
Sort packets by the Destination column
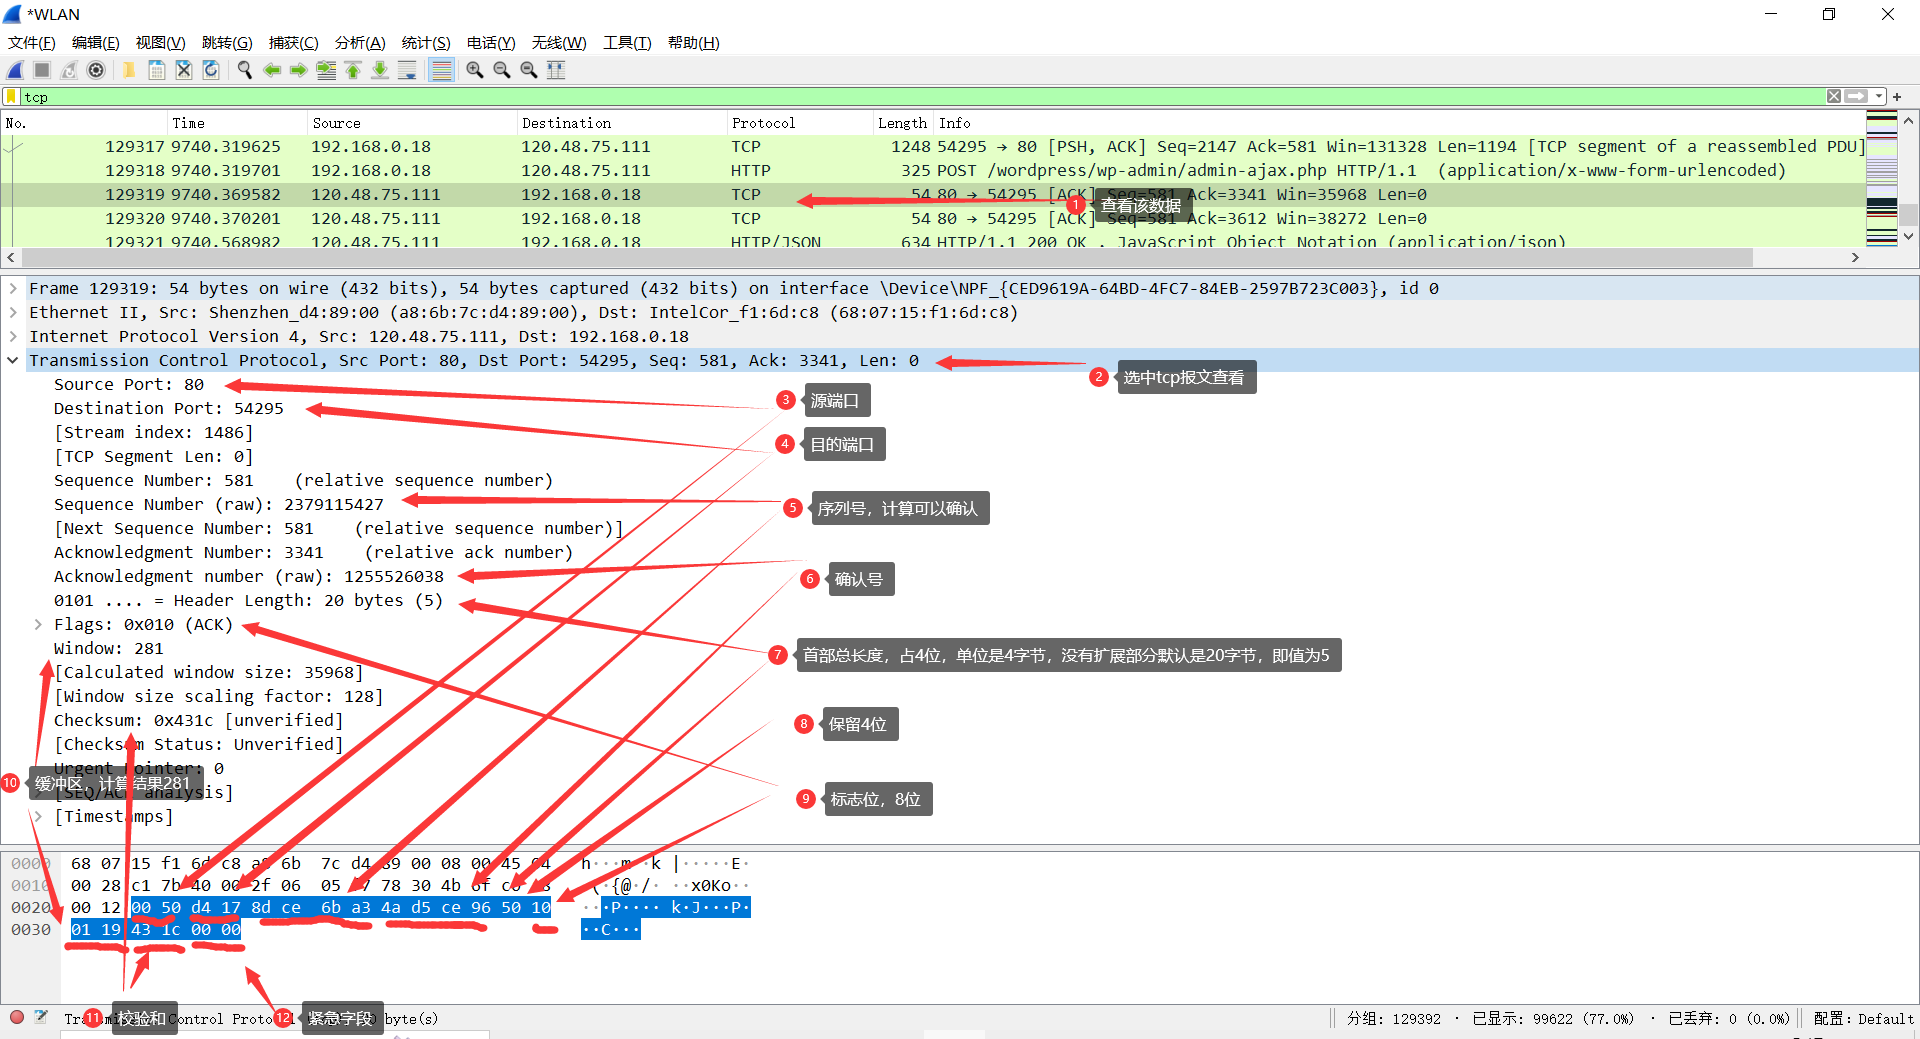click(x=622, y=123)
